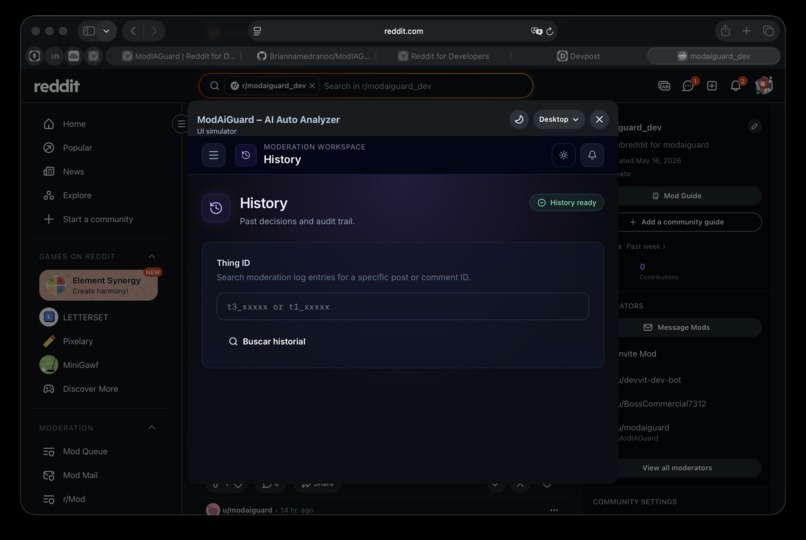
Task: Open a new Safari tab
Action: (x=746, y=31)
